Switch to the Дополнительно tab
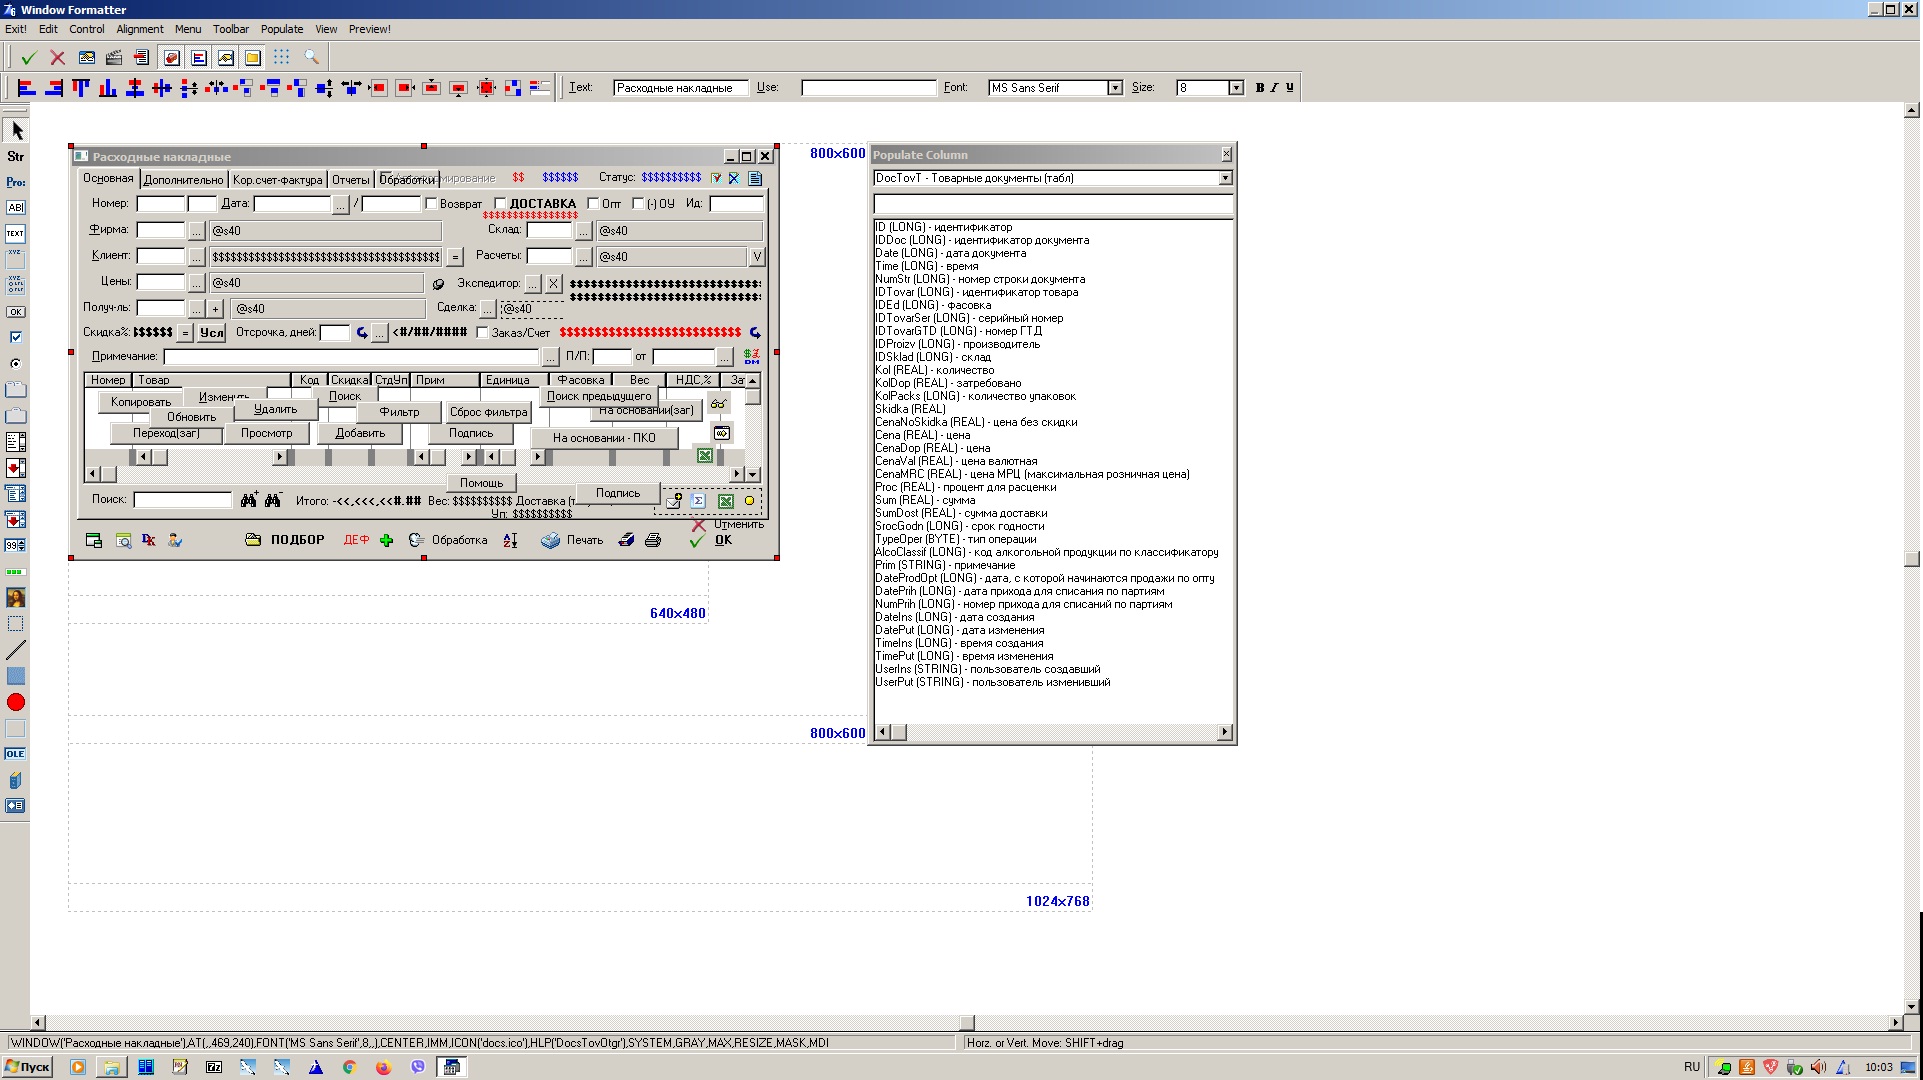1923x1080 pixels. [x=183, y=180]
